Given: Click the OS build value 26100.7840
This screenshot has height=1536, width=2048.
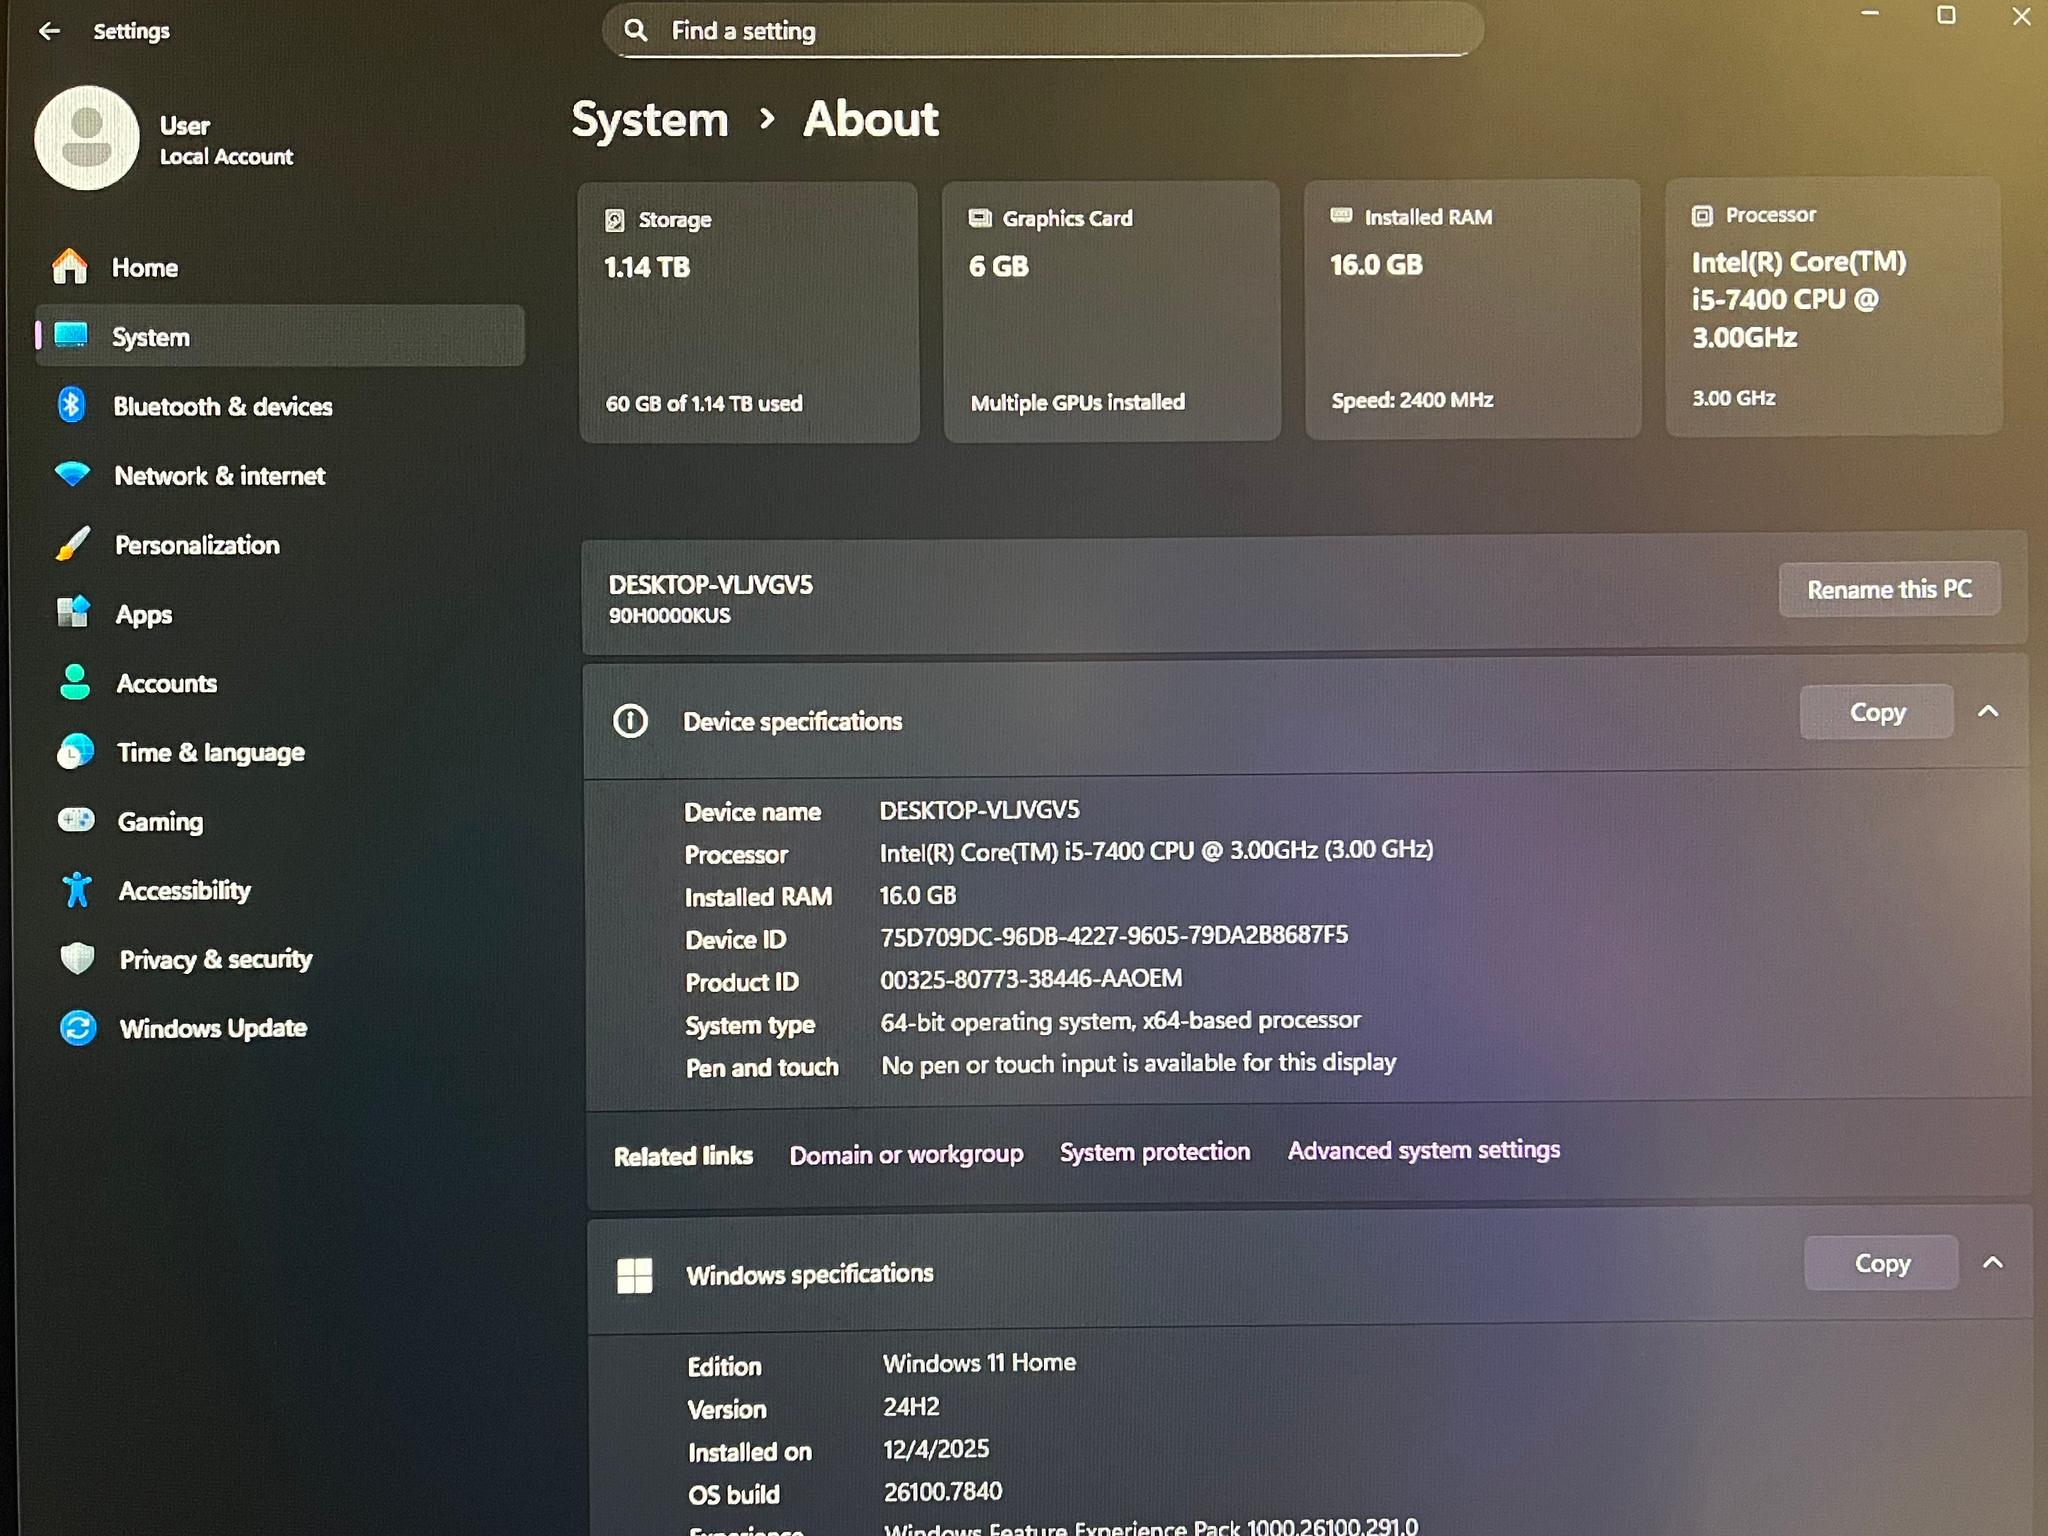Looking at the screenshot, I should (943, 1491).
